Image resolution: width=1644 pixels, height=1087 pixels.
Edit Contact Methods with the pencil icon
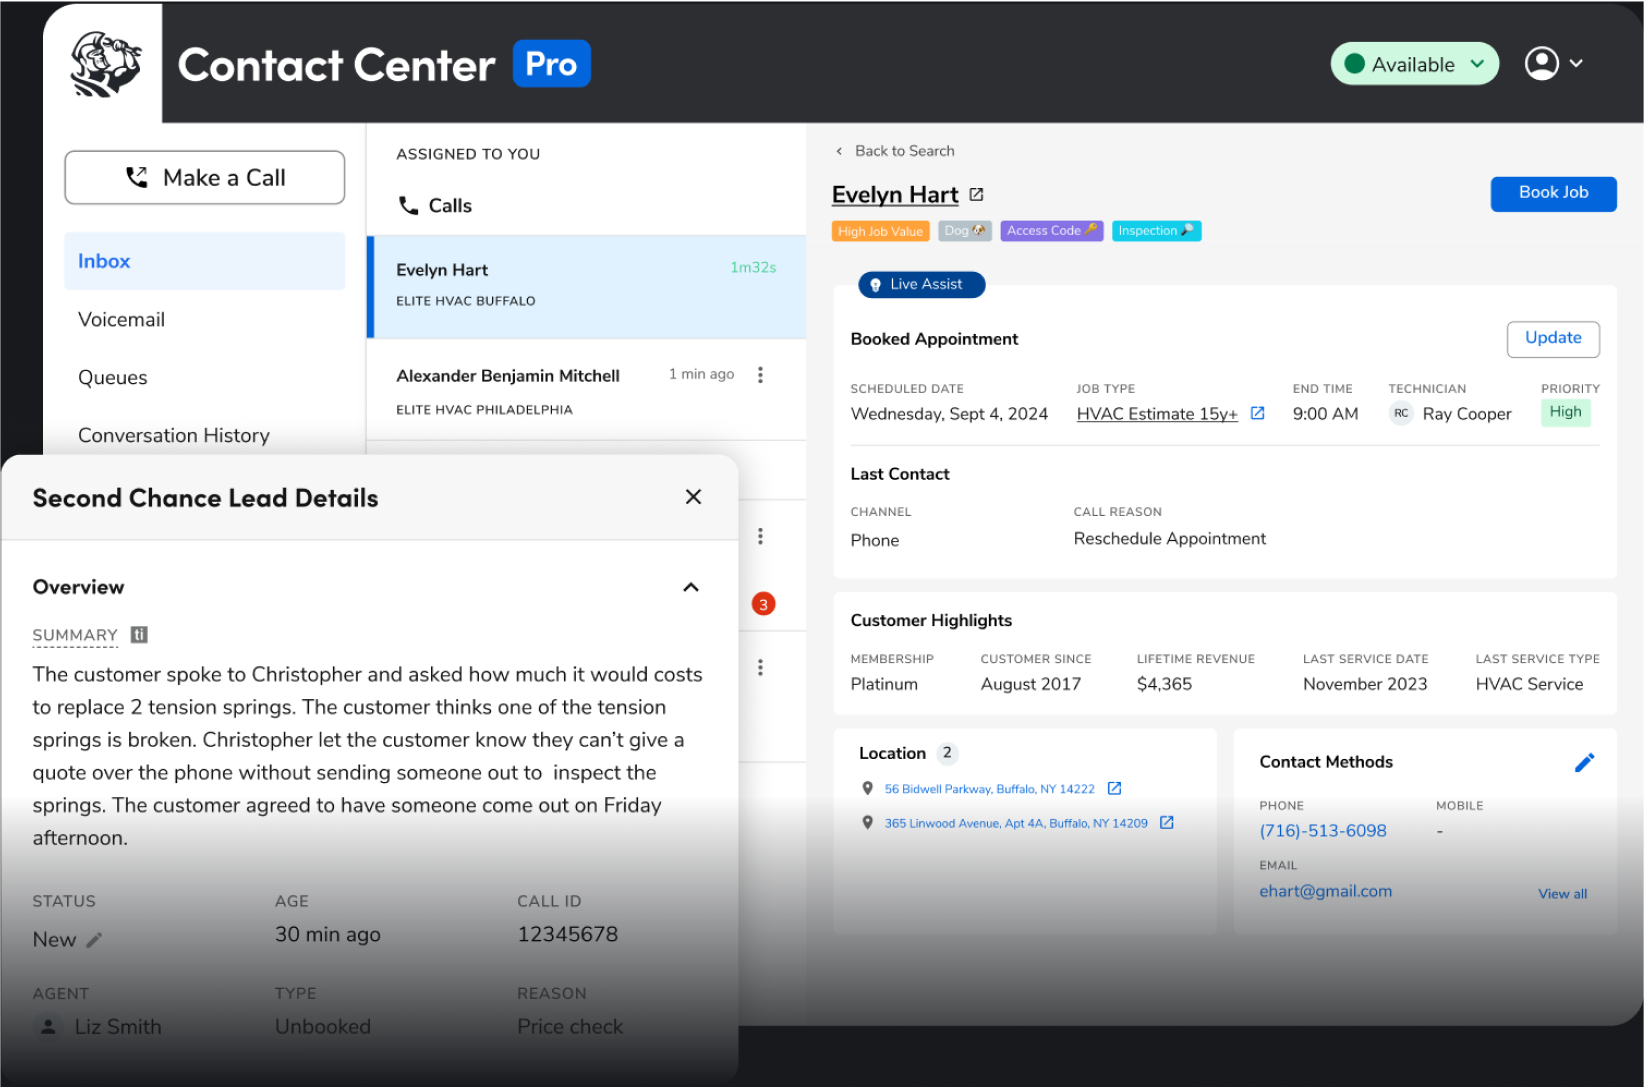[x=1584, y=763]
